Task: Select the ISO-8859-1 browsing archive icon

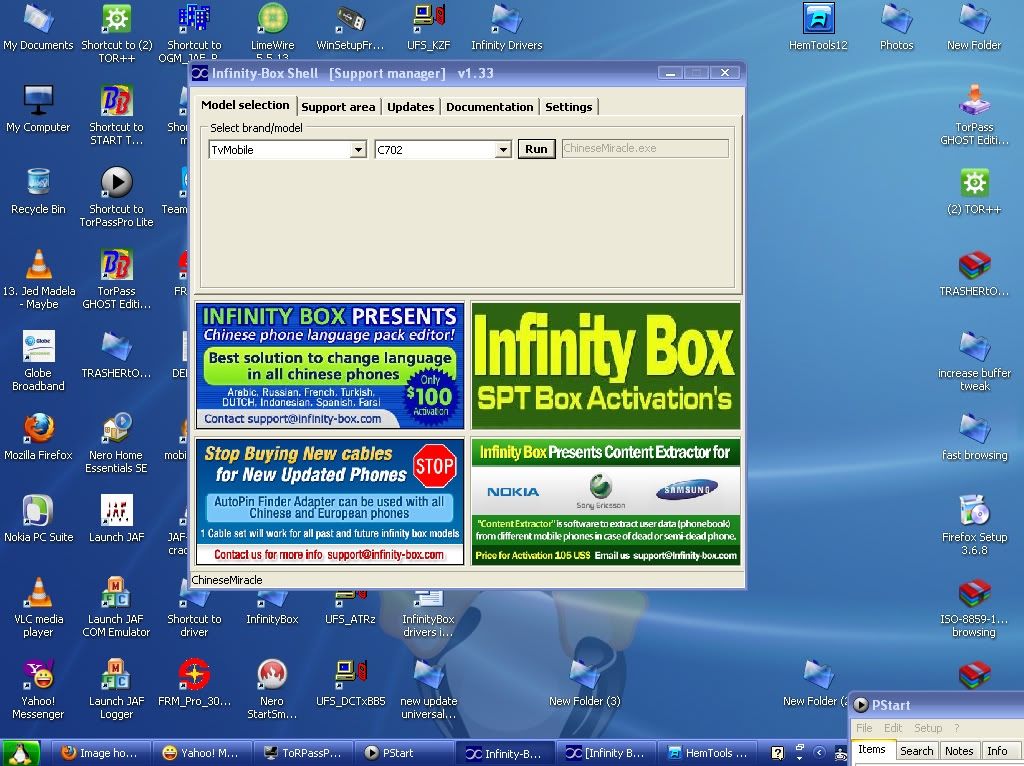Action: pyautogui.click(x=974, y=607)
